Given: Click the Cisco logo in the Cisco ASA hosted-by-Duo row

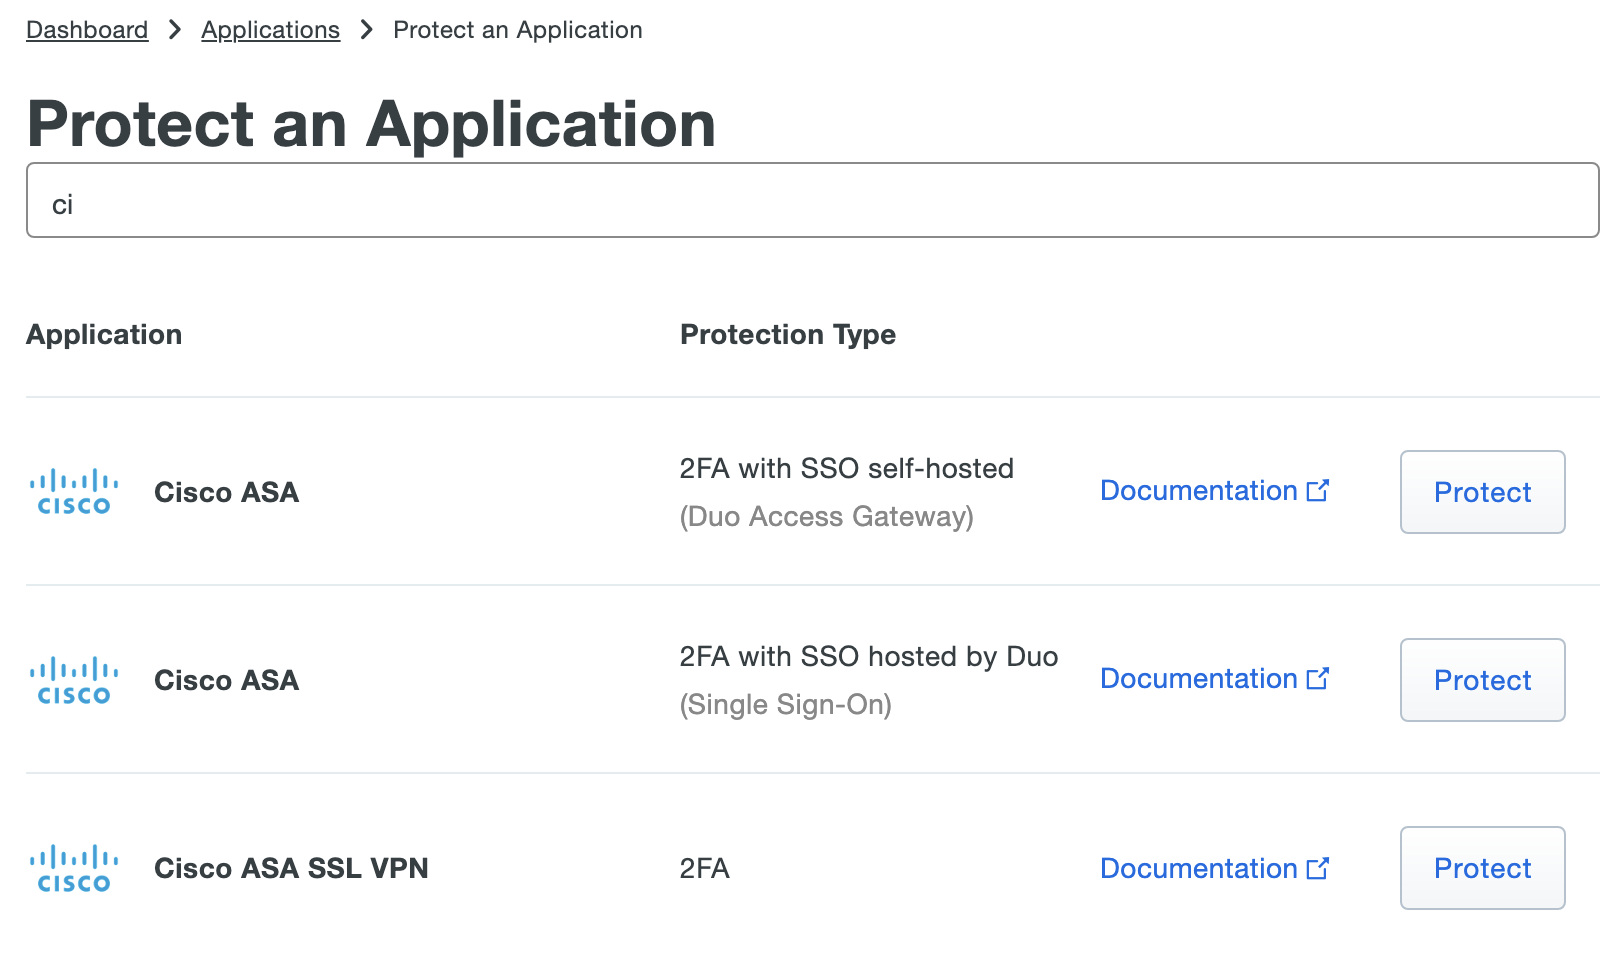Looking at the screenshot, I should pos(74,680).
